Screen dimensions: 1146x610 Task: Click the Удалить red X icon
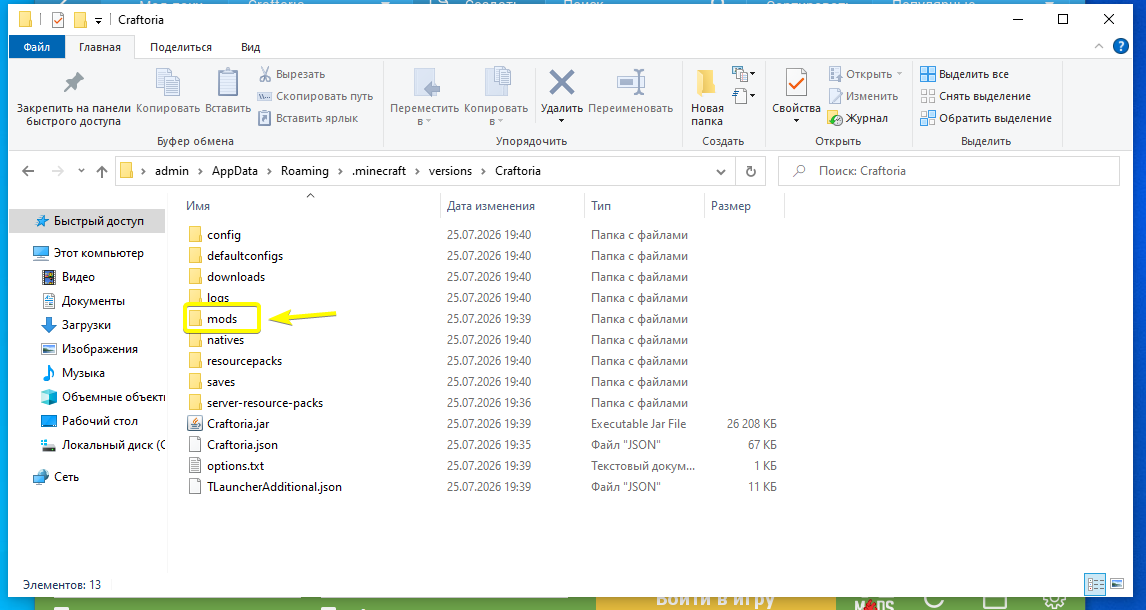click(561, 83)
